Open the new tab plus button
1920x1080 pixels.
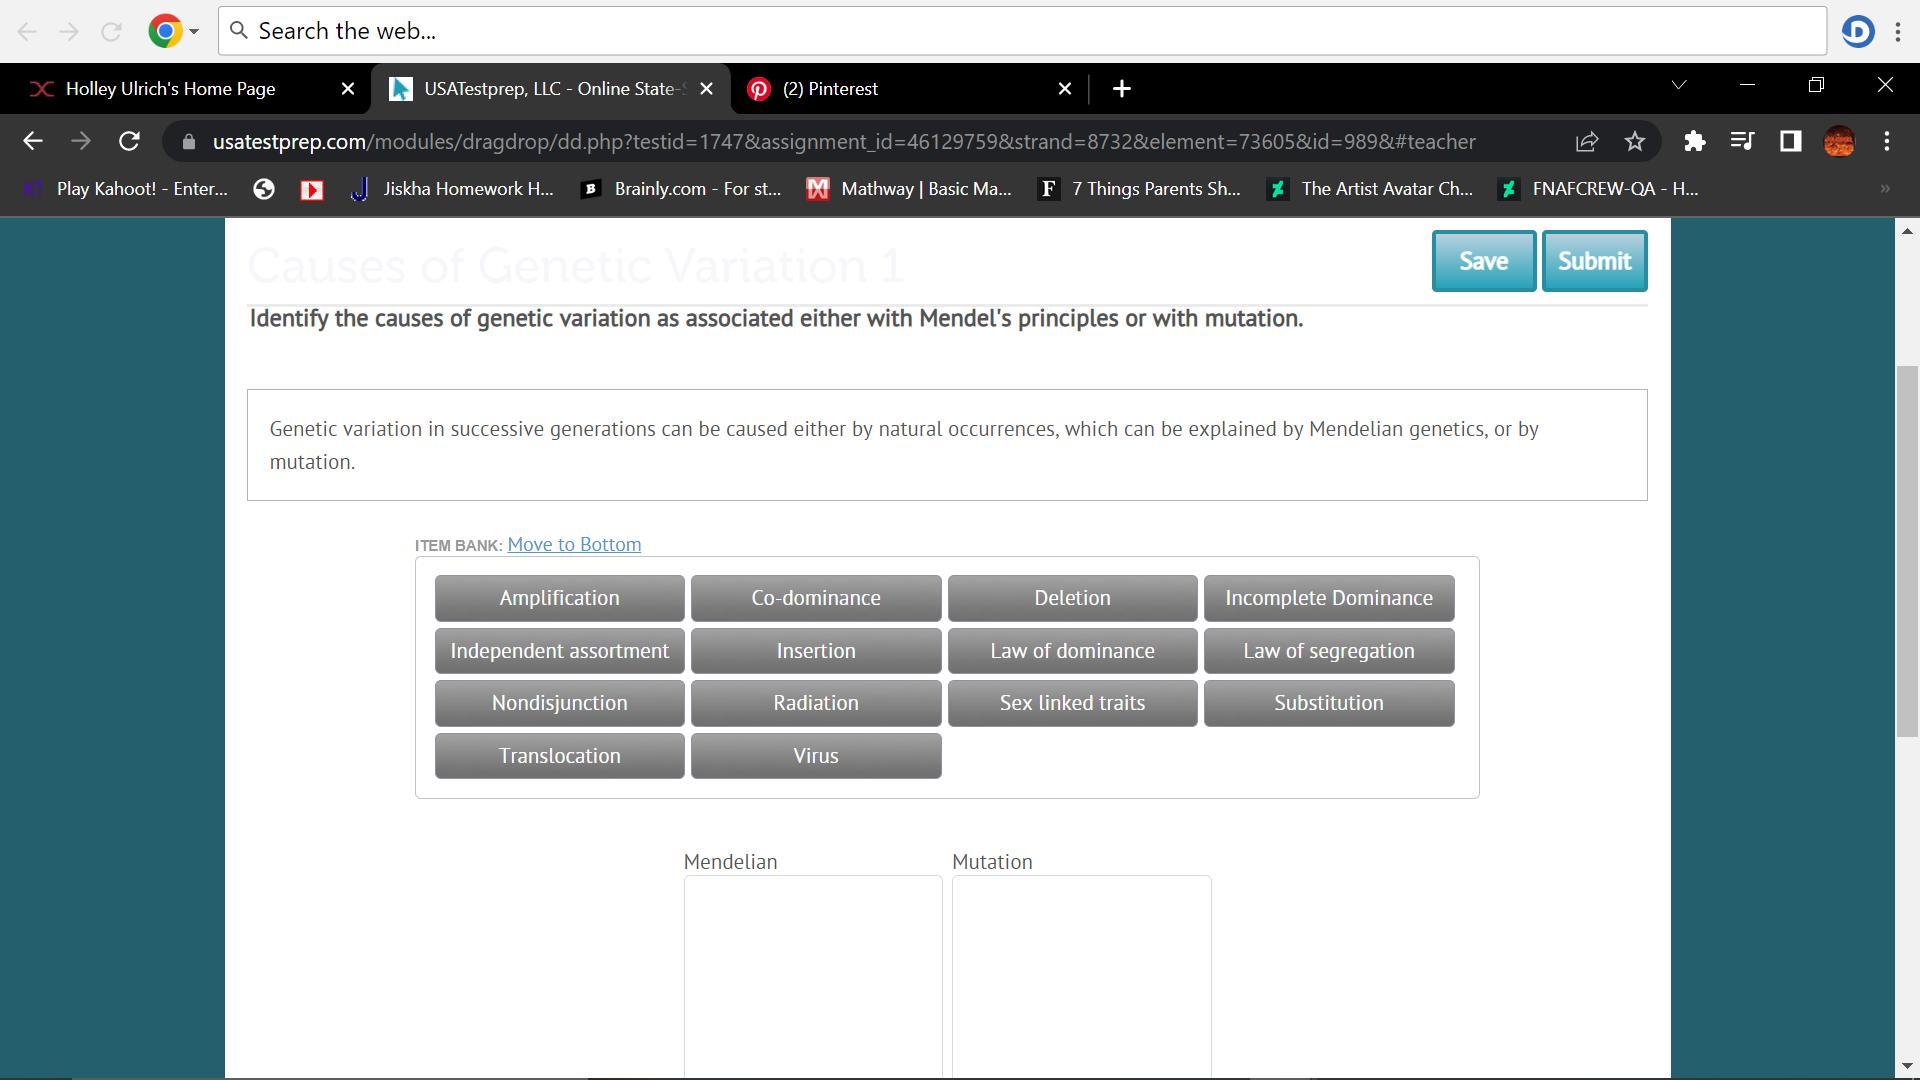1121,89
